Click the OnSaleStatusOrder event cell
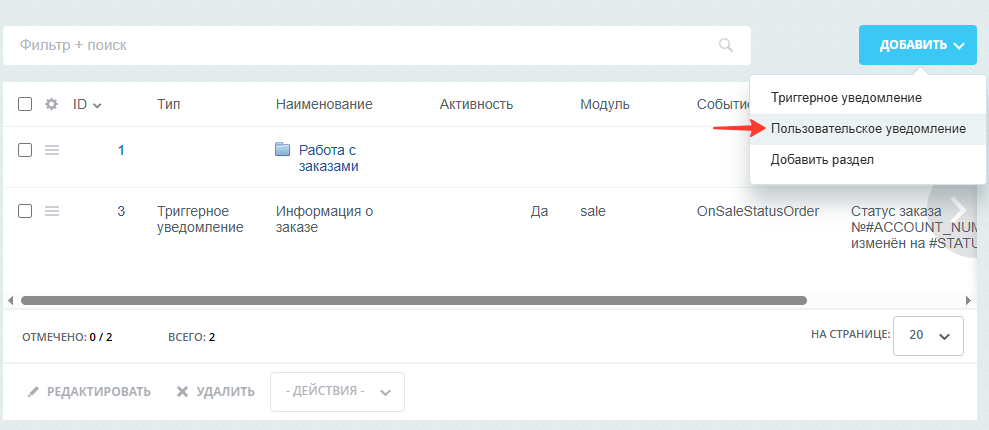 (758, 211)
